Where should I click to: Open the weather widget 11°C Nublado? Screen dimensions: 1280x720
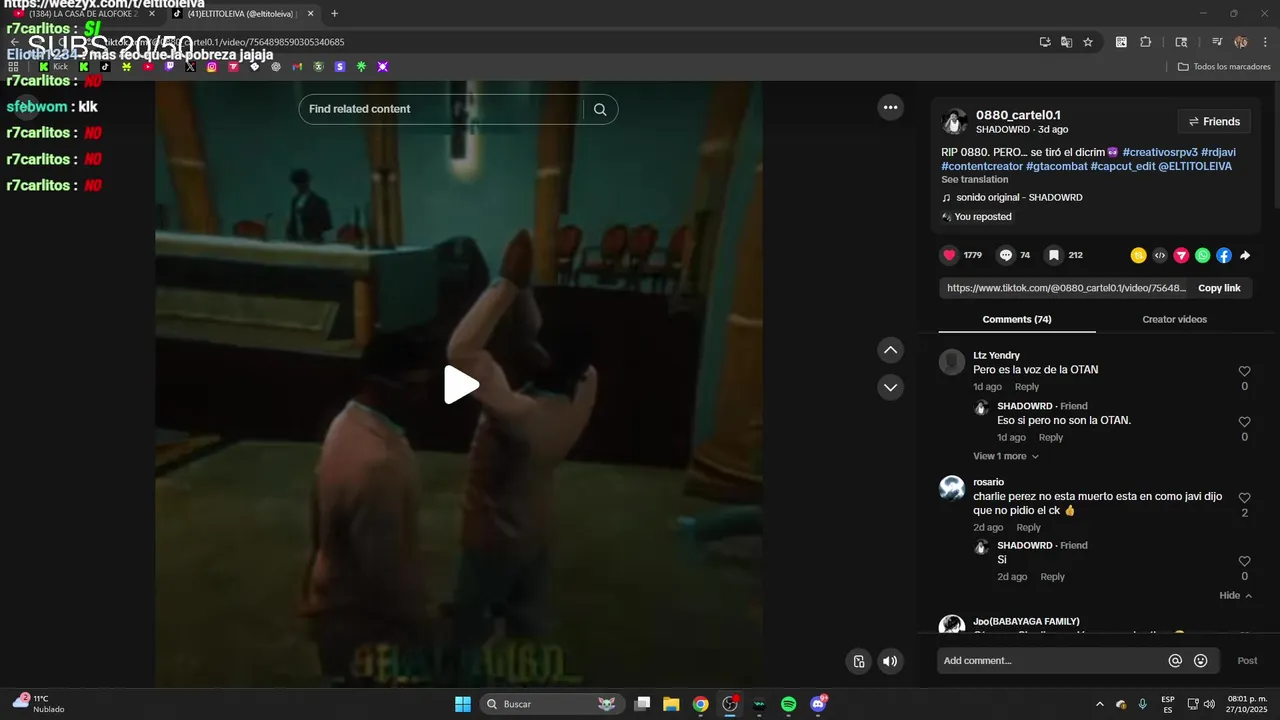tap(38, 703)
